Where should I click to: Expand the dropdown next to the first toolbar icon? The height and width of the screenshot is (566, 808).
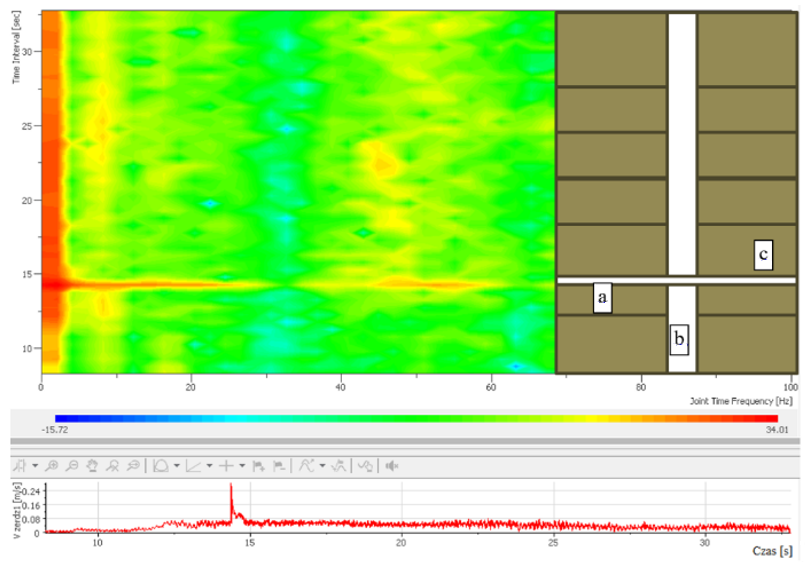click(x=35, y=466)
